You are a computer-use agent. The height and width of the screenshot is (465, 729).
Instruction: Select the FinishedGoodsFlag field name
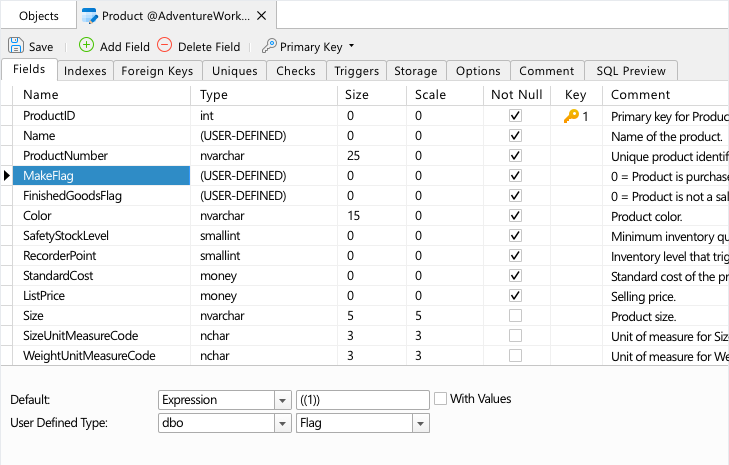(x=73, y=196)
